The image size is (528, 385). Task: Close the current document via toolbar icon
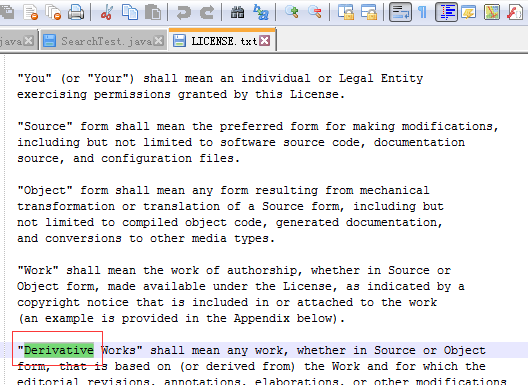pos(30,12)
